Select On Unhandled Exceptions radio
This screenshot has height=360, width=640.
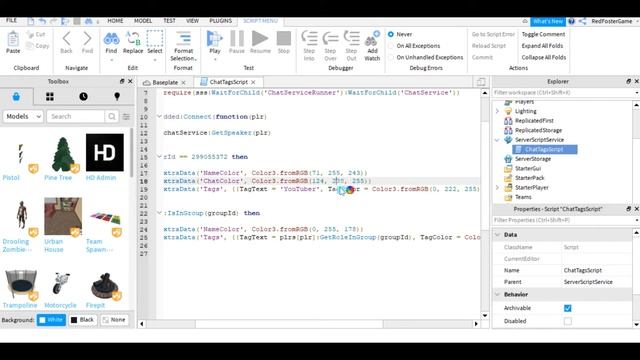coord(391,58)
